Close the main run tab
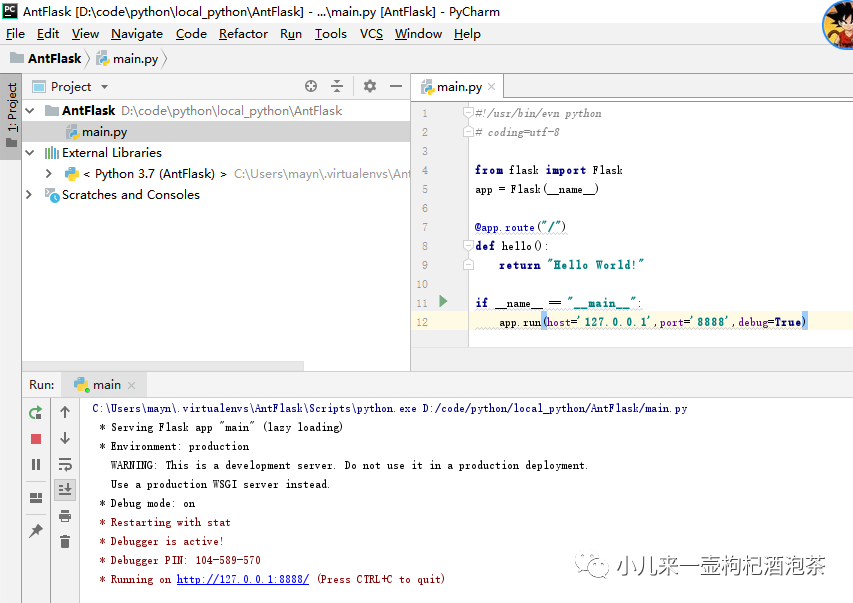Image resolution: width=853 pixels, height=603 pixels. pyautogui.click(x=131, y=385)
